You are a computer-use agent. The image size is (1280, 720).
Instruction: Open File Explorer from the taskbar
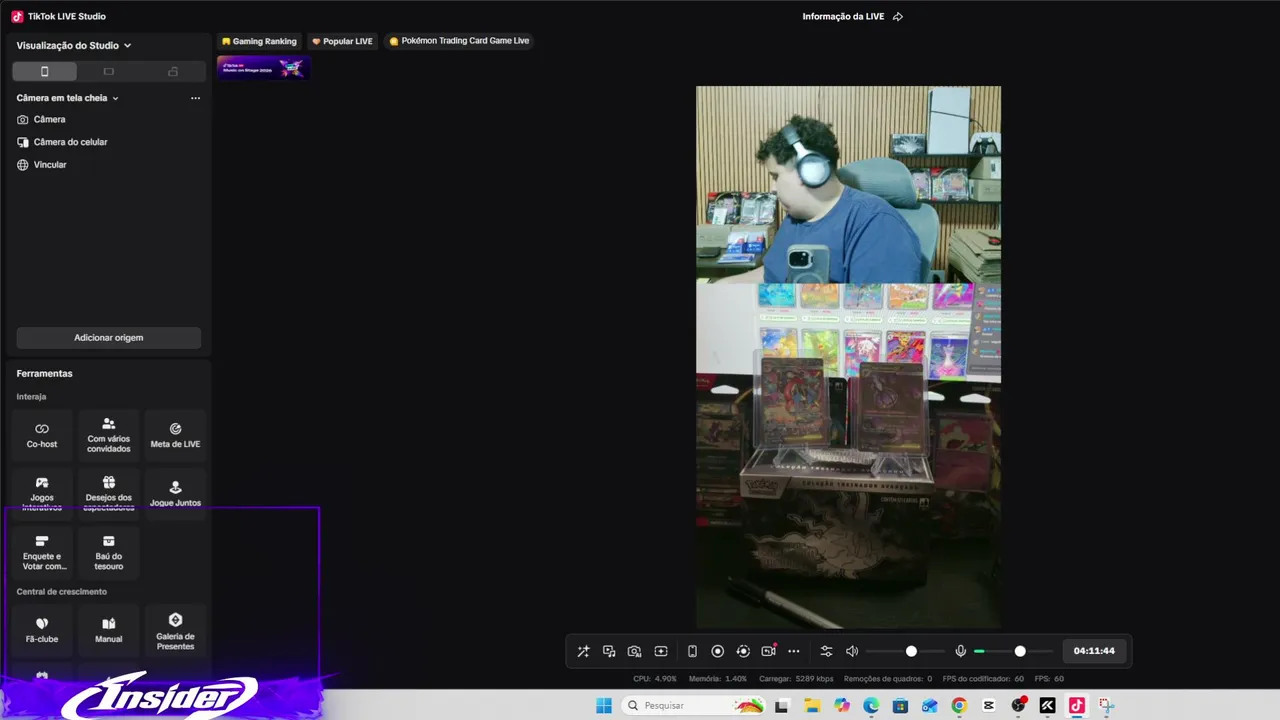[x=812, y=705]
